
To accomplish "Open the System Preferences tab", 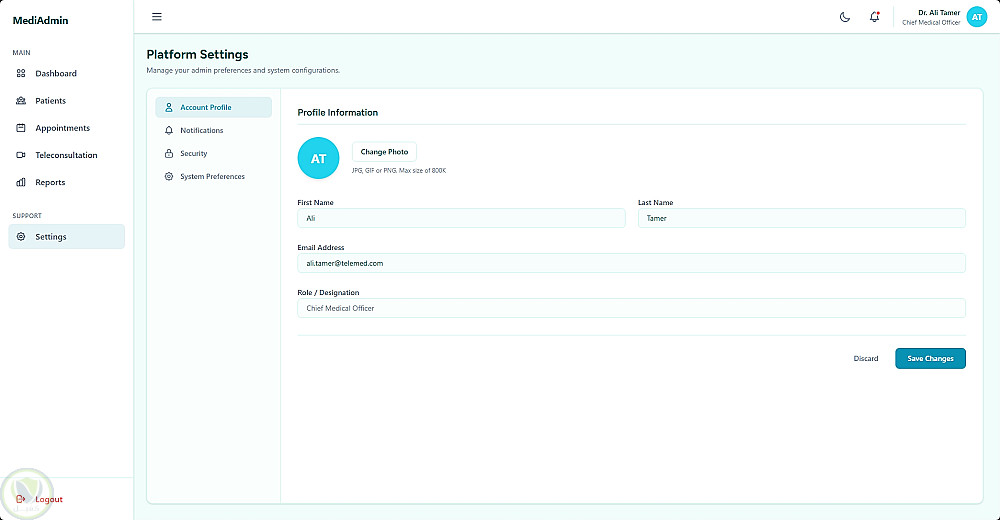I will tap(214, 176).
